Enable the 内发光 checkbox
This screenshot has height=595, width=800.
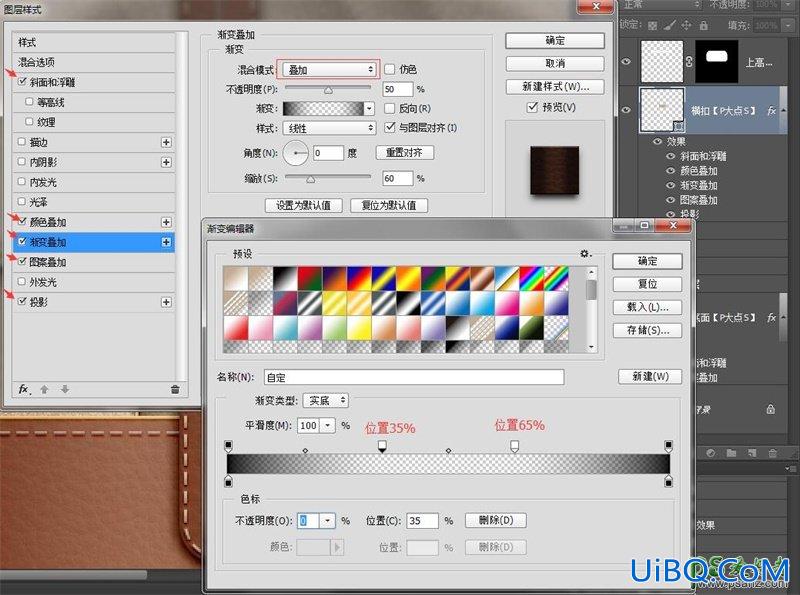tap(21, 182)
